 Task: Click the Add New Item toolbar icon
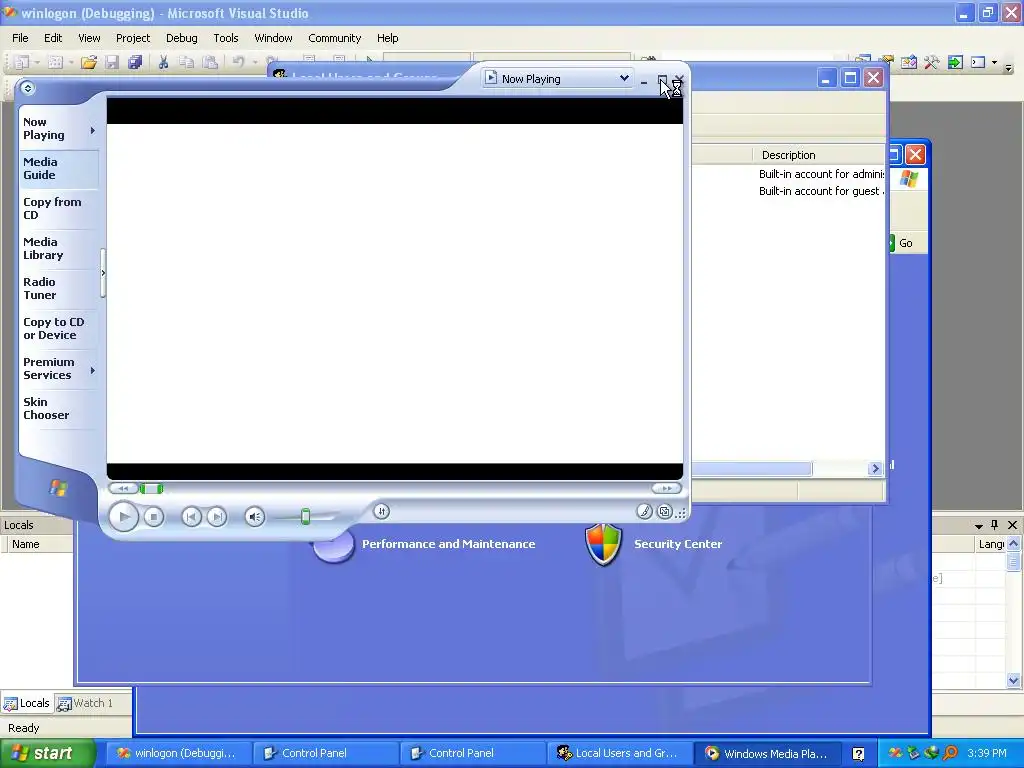(56, 62)
